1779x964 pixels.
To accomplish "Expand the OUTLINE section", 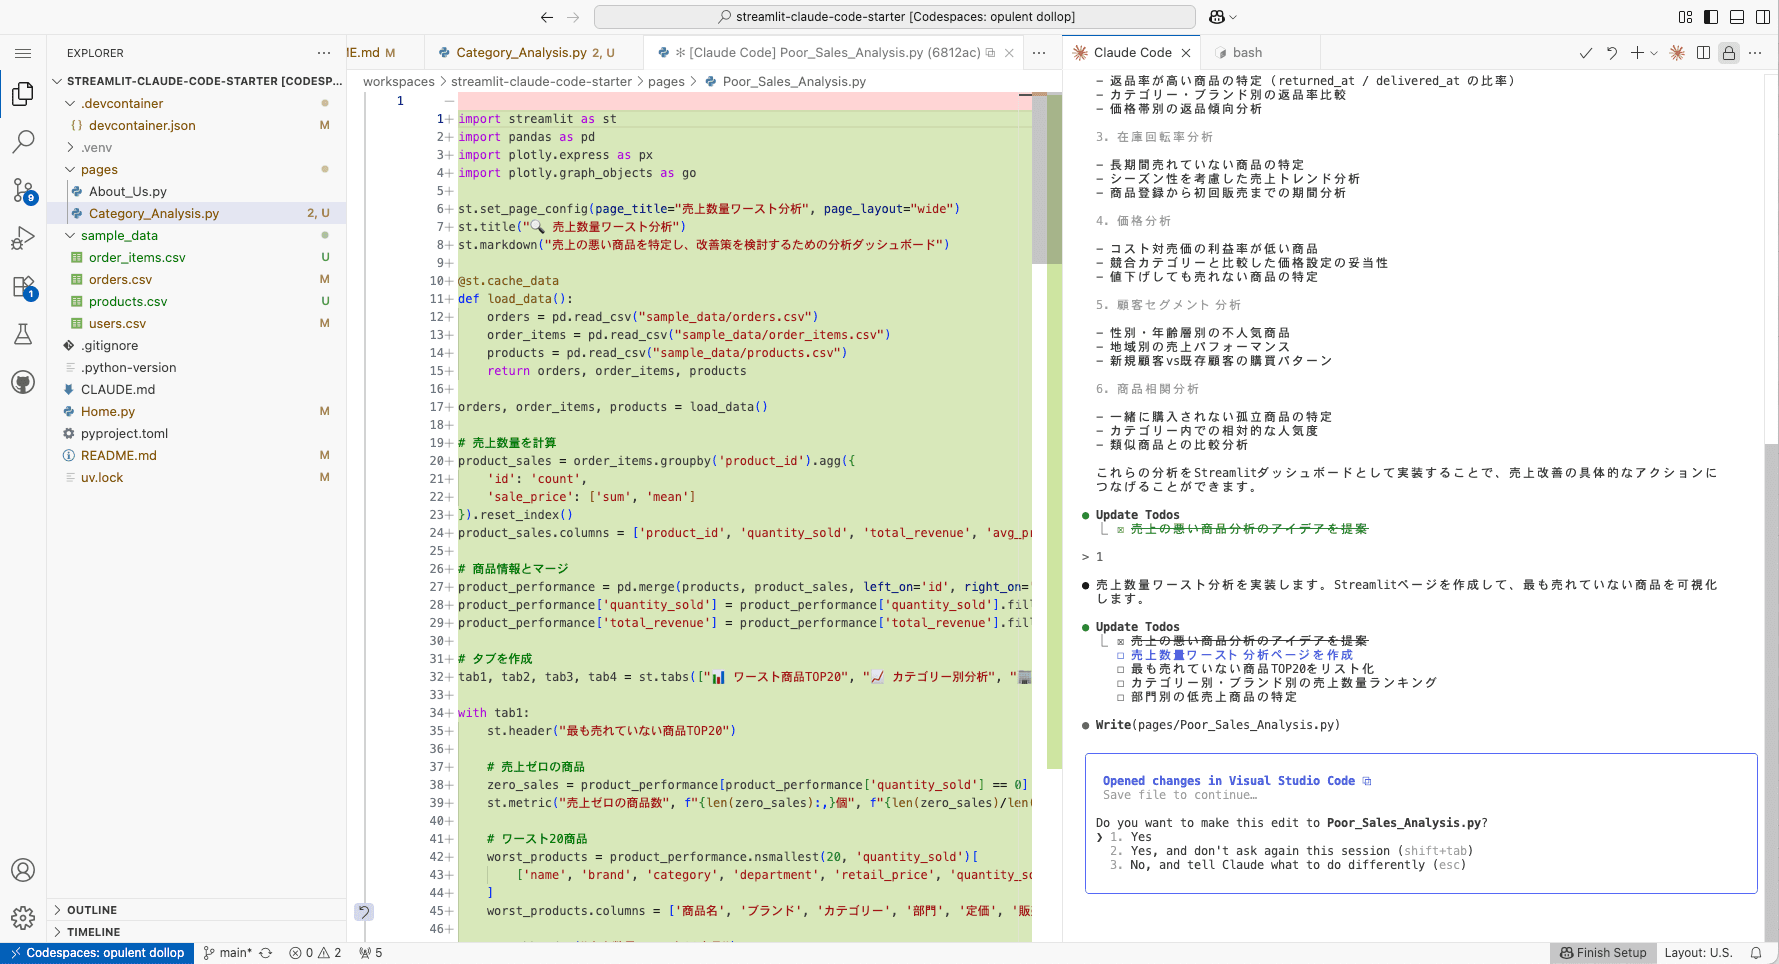I will coord(91,910).
